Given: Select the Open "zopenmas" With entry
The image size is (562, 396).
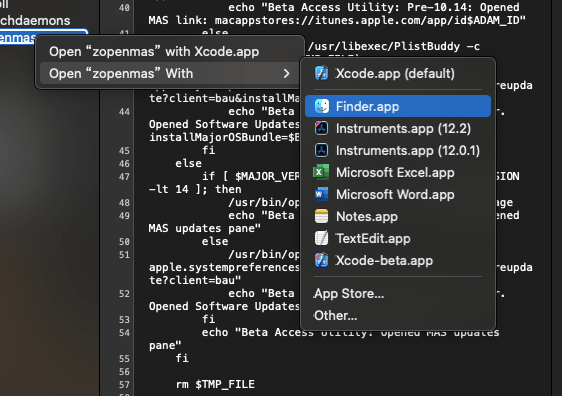Looking at the screenshot, I should tap(170, 73).
